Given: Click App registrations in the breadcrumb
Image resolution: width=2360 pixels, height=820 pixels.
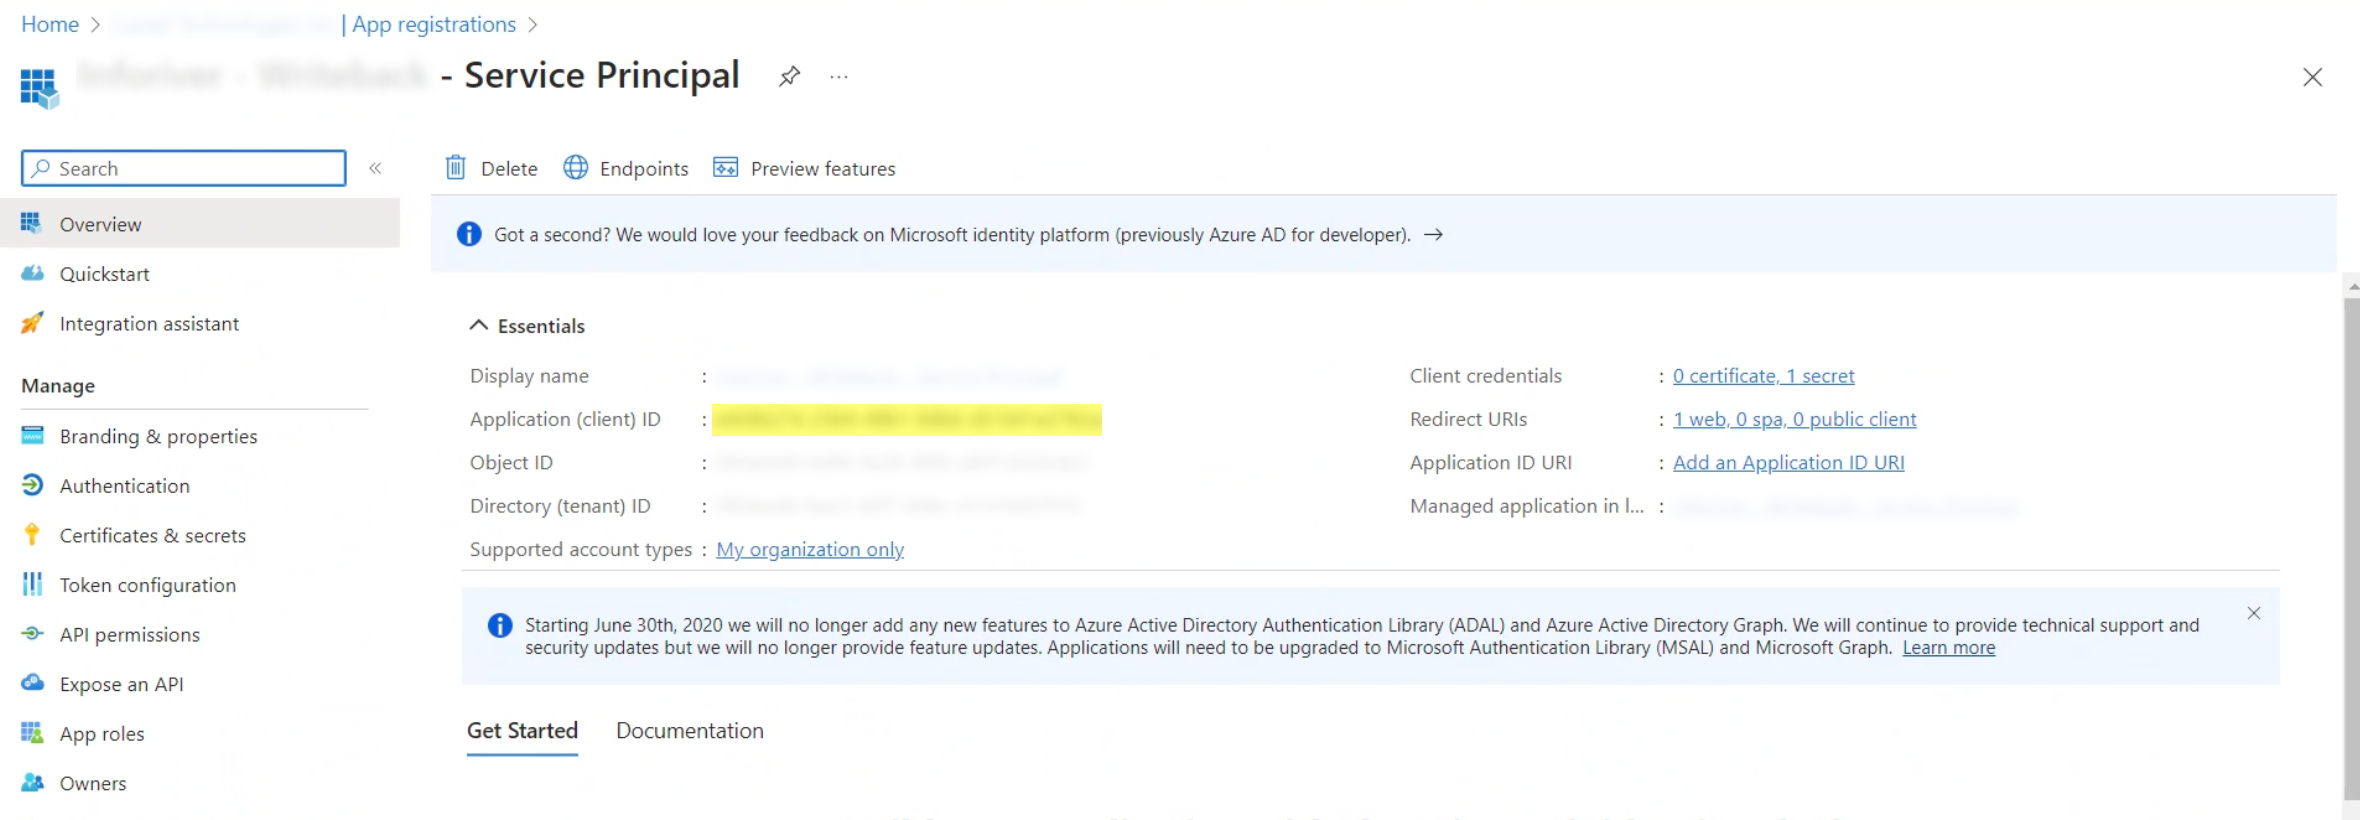Looking at the screenshot, I should (433, 24).
